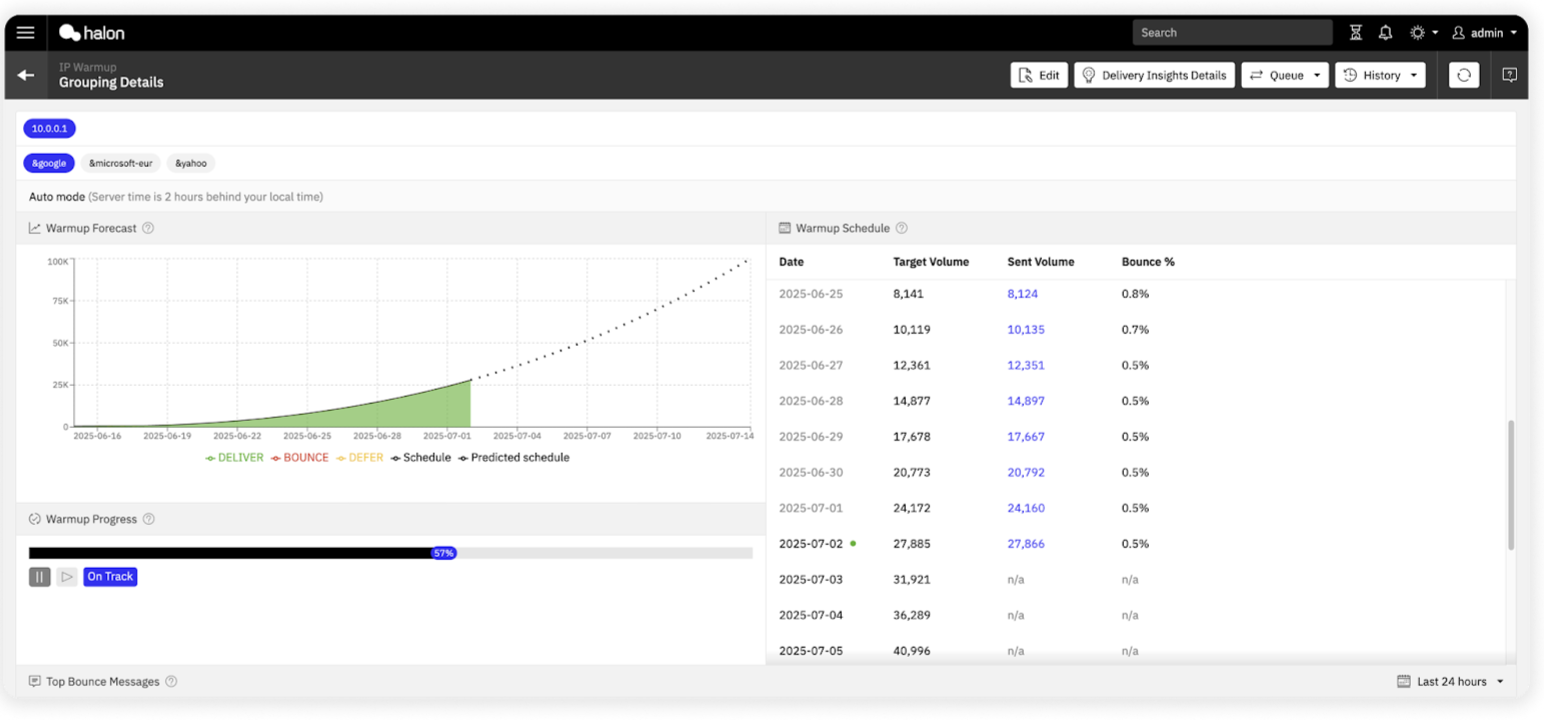Click the IP Warmup breadcrumb text
Viewport: 1544px width, 720px height.
88,67
